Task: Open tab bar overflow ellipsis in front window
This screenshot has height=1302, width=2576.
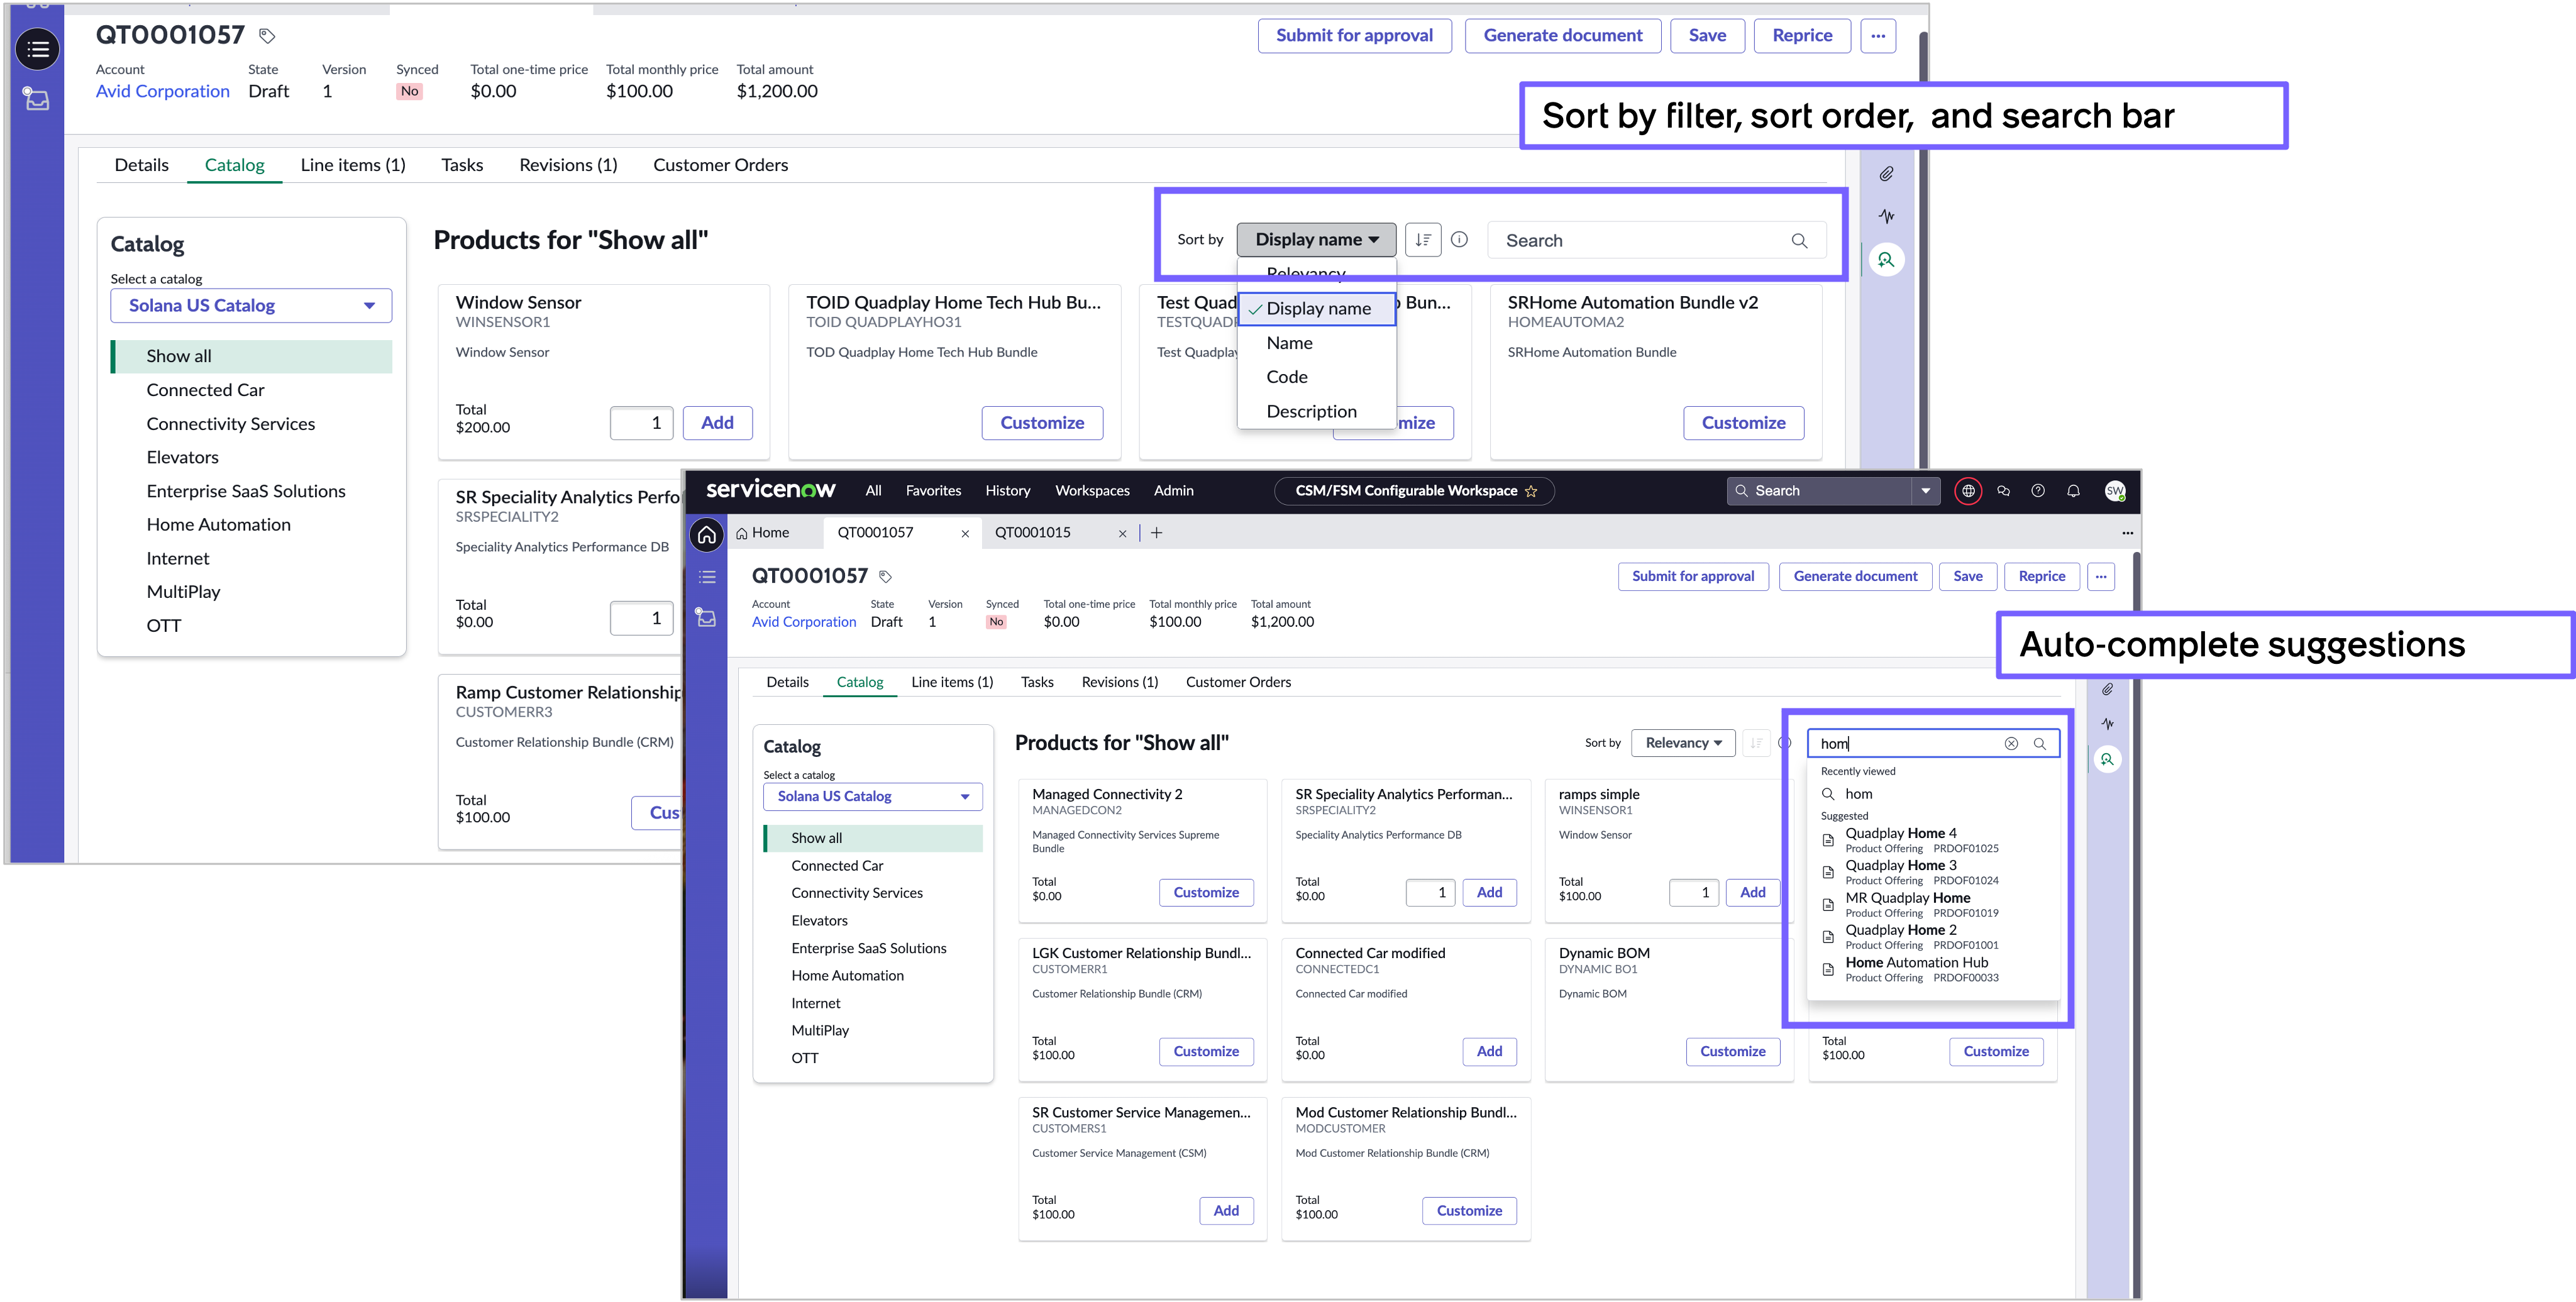Action: [x=2127, y=533]
